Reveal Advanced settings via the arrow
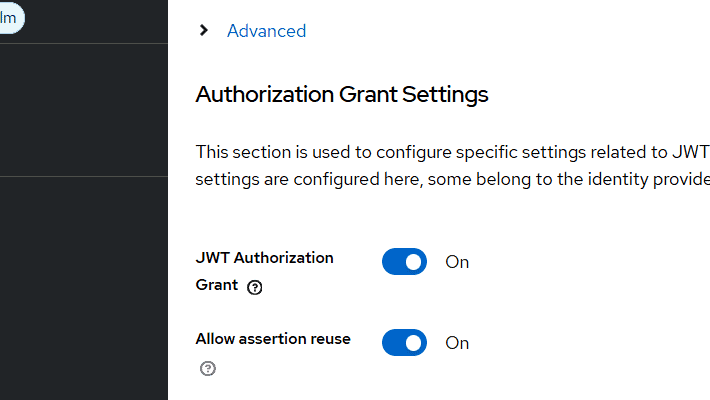 204,30
